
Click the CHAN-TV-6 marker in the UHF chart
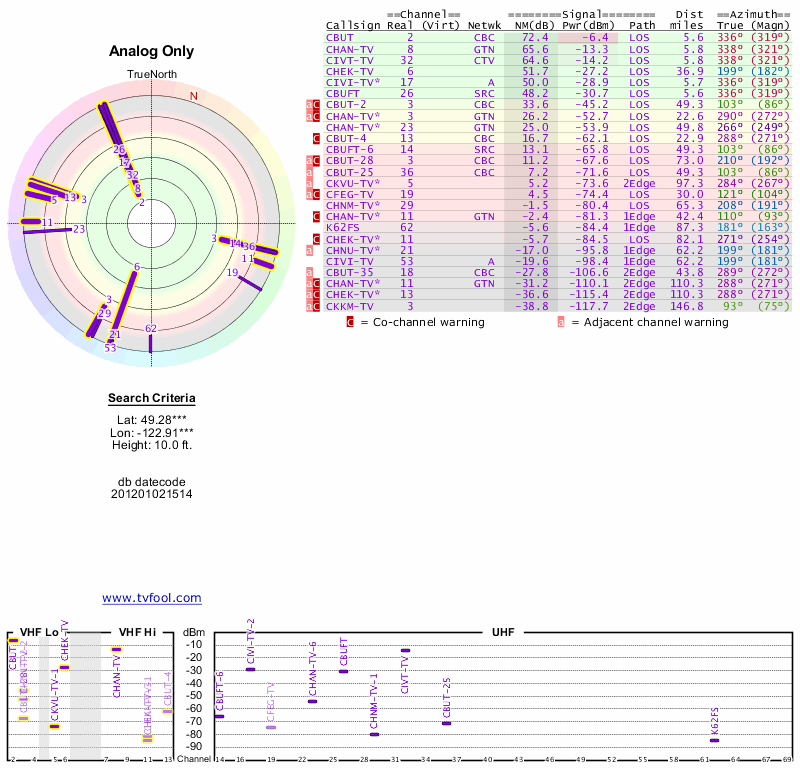312,701
